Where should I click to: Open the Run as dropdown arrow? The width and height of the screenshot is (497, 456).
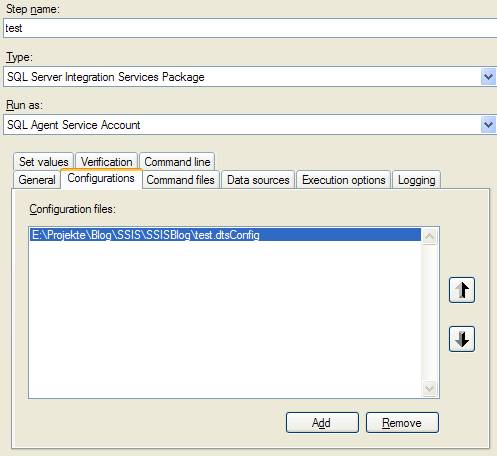(x=488, y=125)
